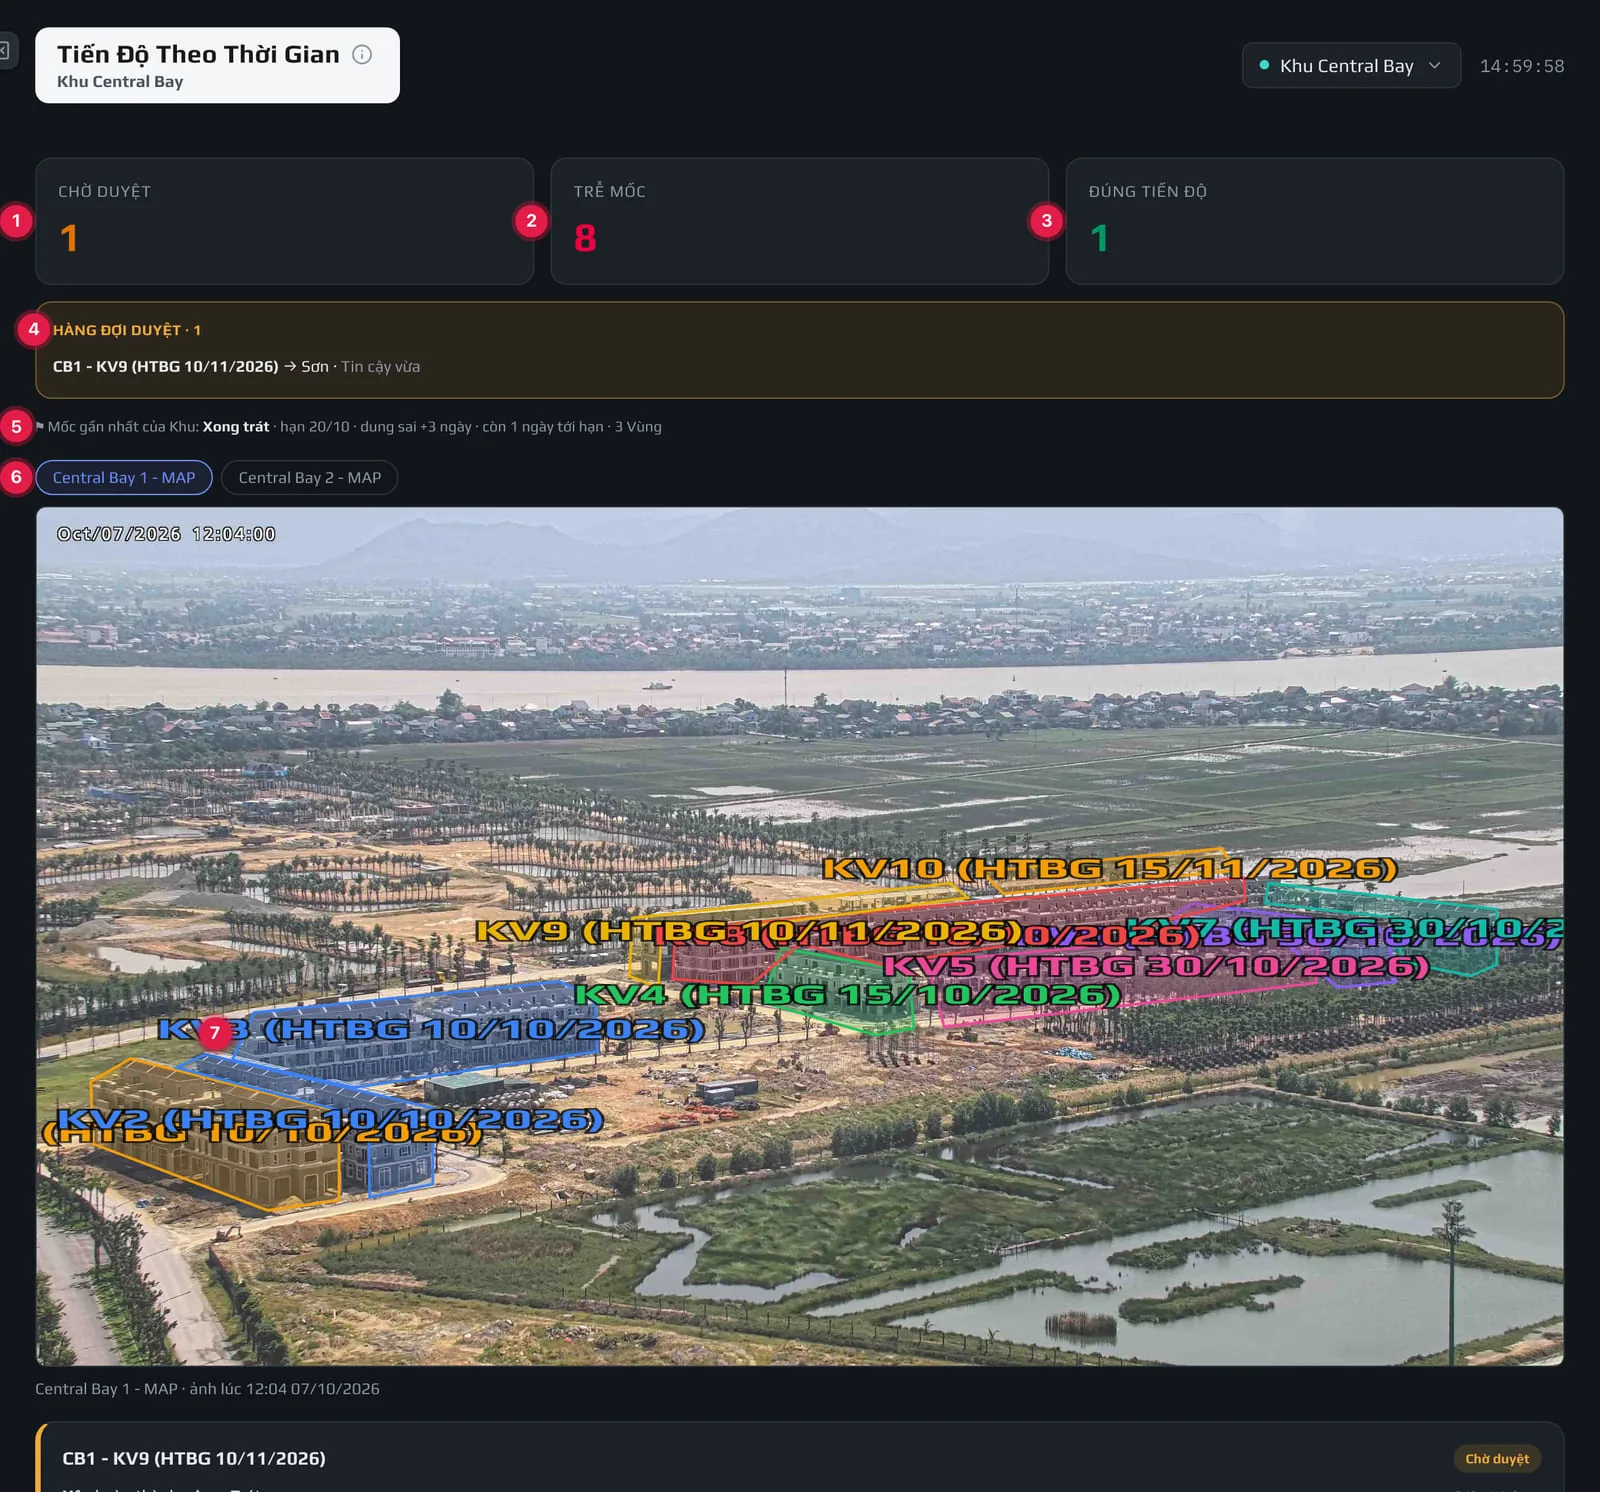1600x1492 pixels.
Task: Click the chevron in Khu Central Bay selector
Action: 1435,65
